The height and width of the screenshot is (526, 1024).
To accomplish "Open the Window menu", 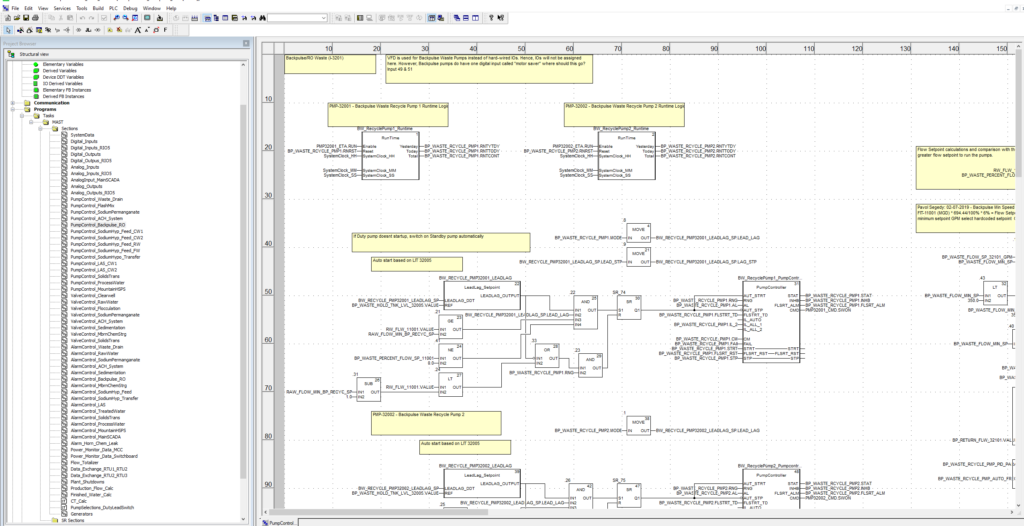I will point(152,8).
